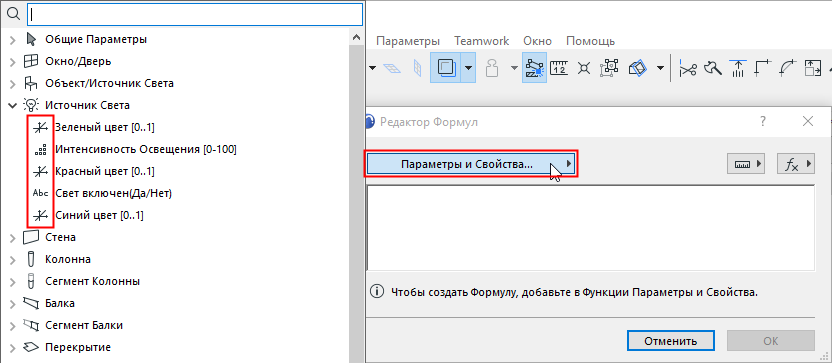Click the Параметры и Свойства button
Image resolution: width=832 pixels, height=363 pixels.
pos(471,164)
